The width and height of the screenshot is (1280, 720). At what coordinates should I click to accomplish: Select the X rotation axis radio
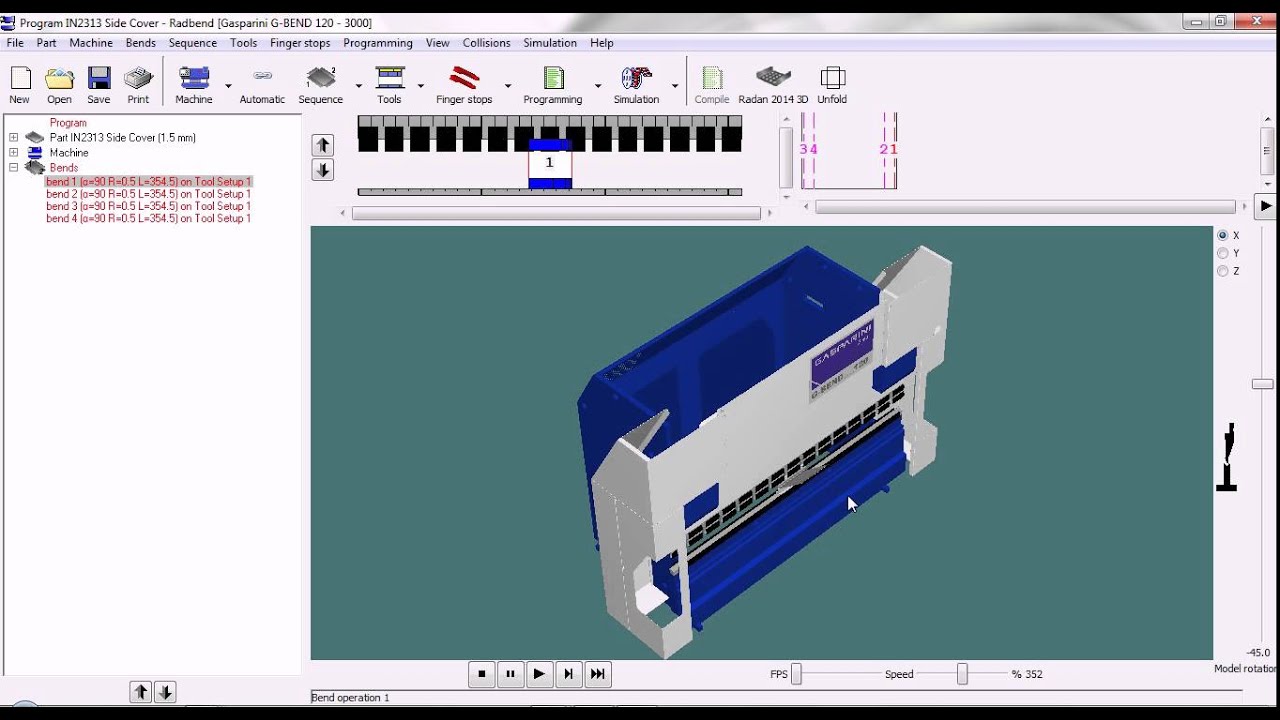pos(1222,235)
